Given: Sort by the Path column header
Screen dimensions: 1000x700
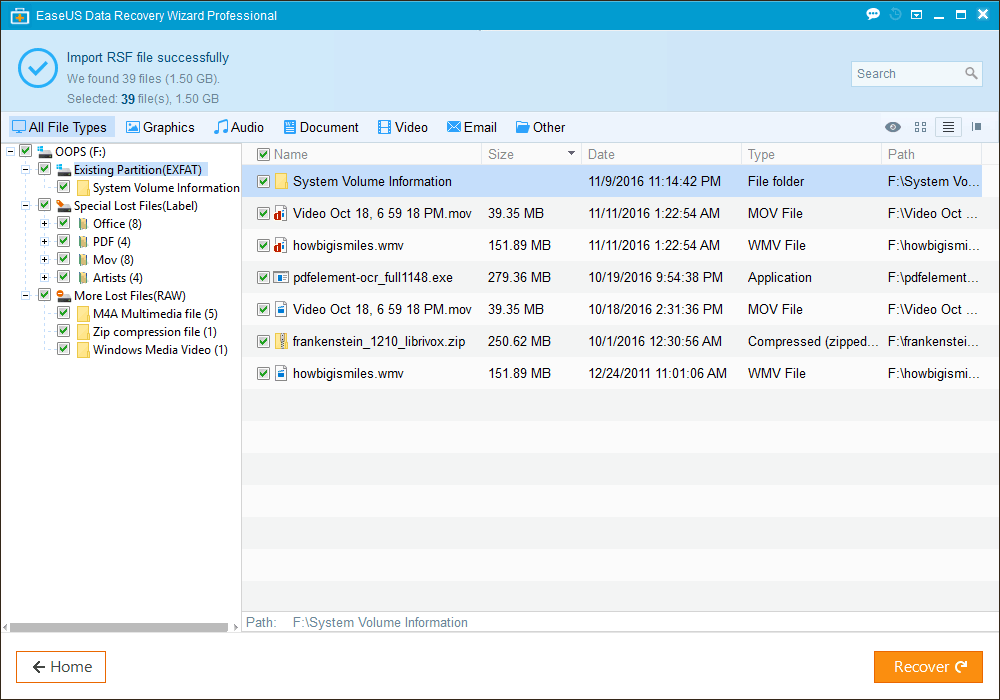Looking at the screenshot, I should click(x=901, y=154).
